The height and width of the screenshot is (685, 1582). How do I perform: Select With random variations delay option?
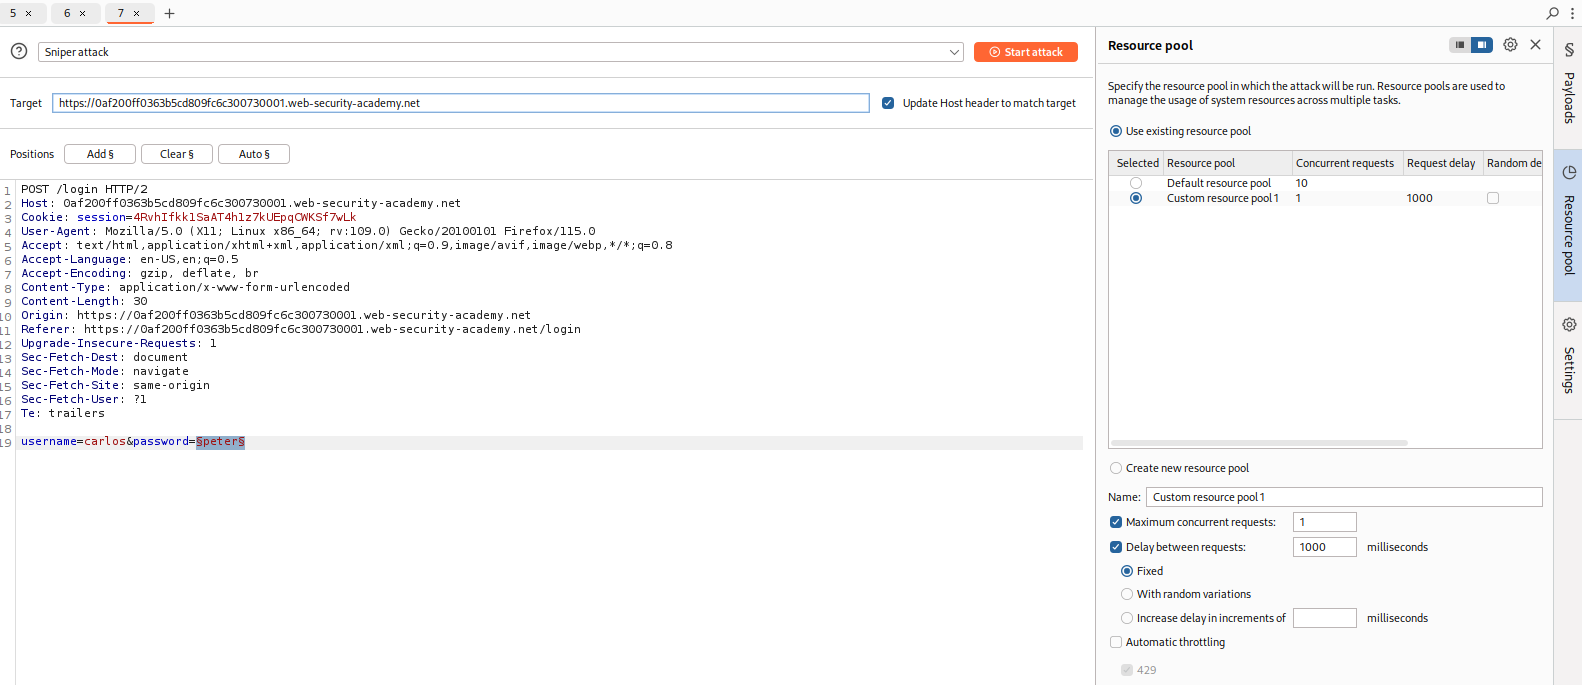click(x=1127, y=594)
